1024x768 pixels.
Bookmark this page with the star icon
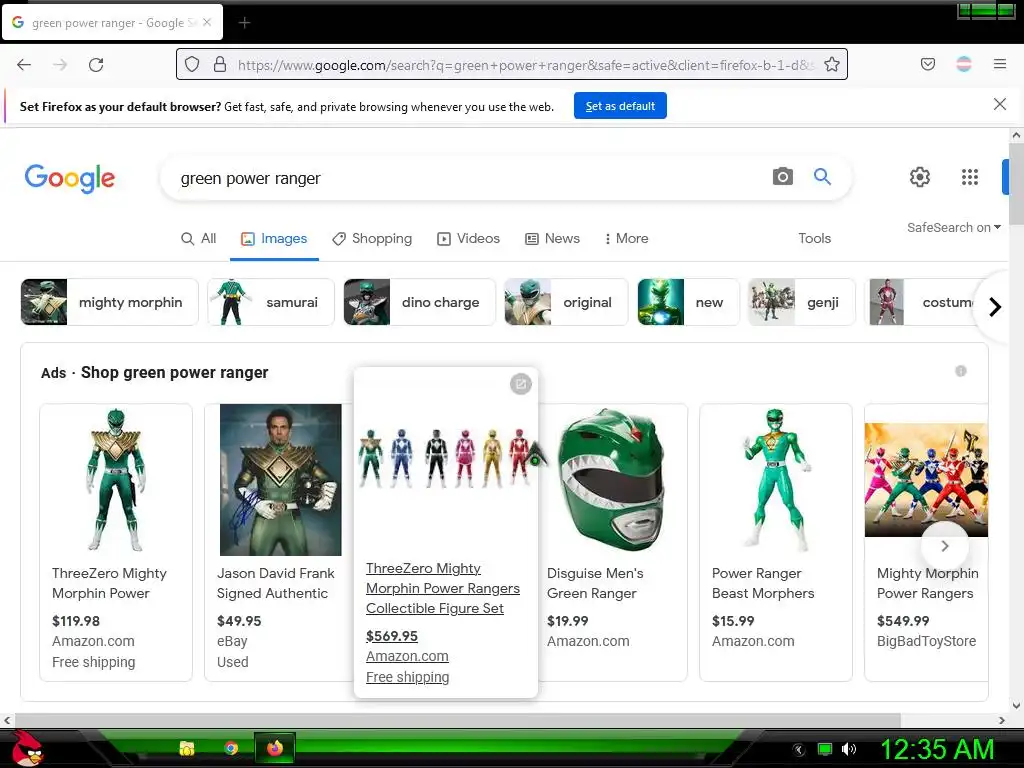[x=831, y=65]
